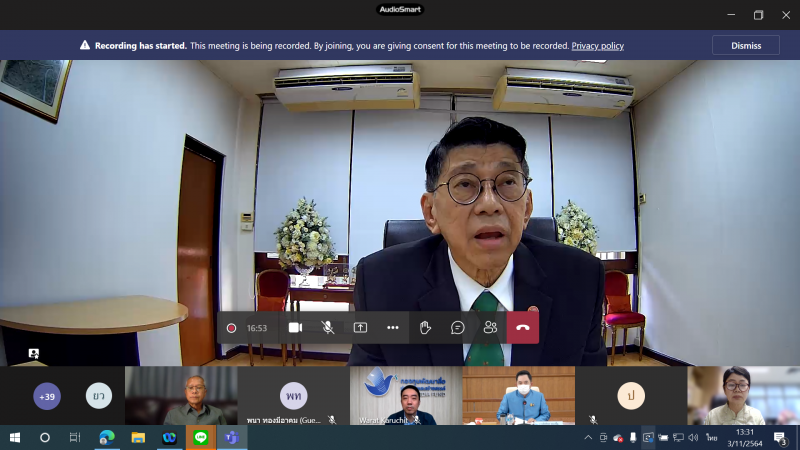The height and width of the screenshot is (450, 800).
Task: Expand hidden system tray icons chevron
Action: click(588, 438)
